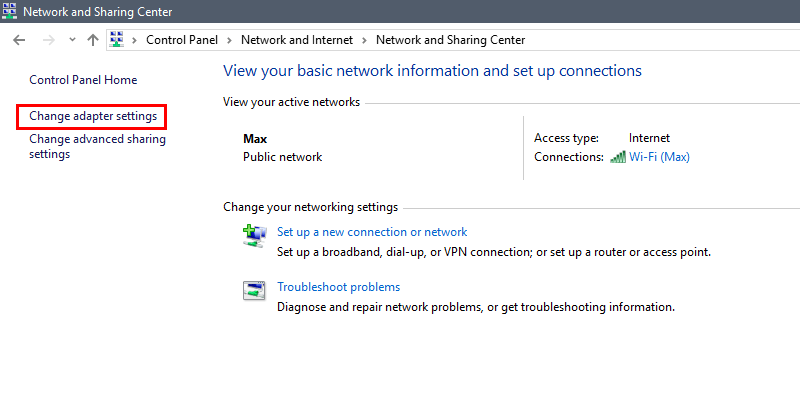Open Change advanced sharing settings
Image resolution: width=800 pixels, height=400 pixels.
pyautogui.click(x=97, y=146)
